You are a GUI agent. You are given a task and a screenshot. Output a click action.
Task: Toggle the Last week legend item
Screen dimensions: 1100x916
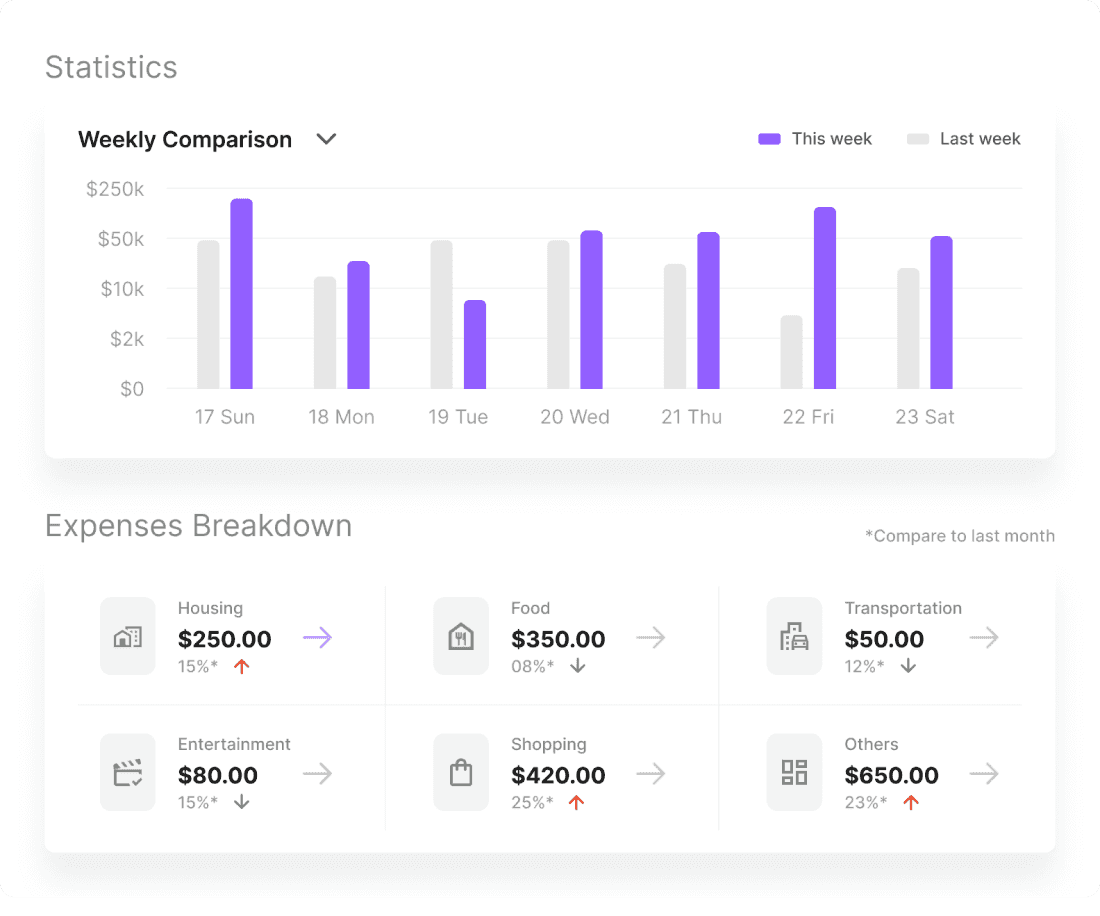click(x=963, y=138)
